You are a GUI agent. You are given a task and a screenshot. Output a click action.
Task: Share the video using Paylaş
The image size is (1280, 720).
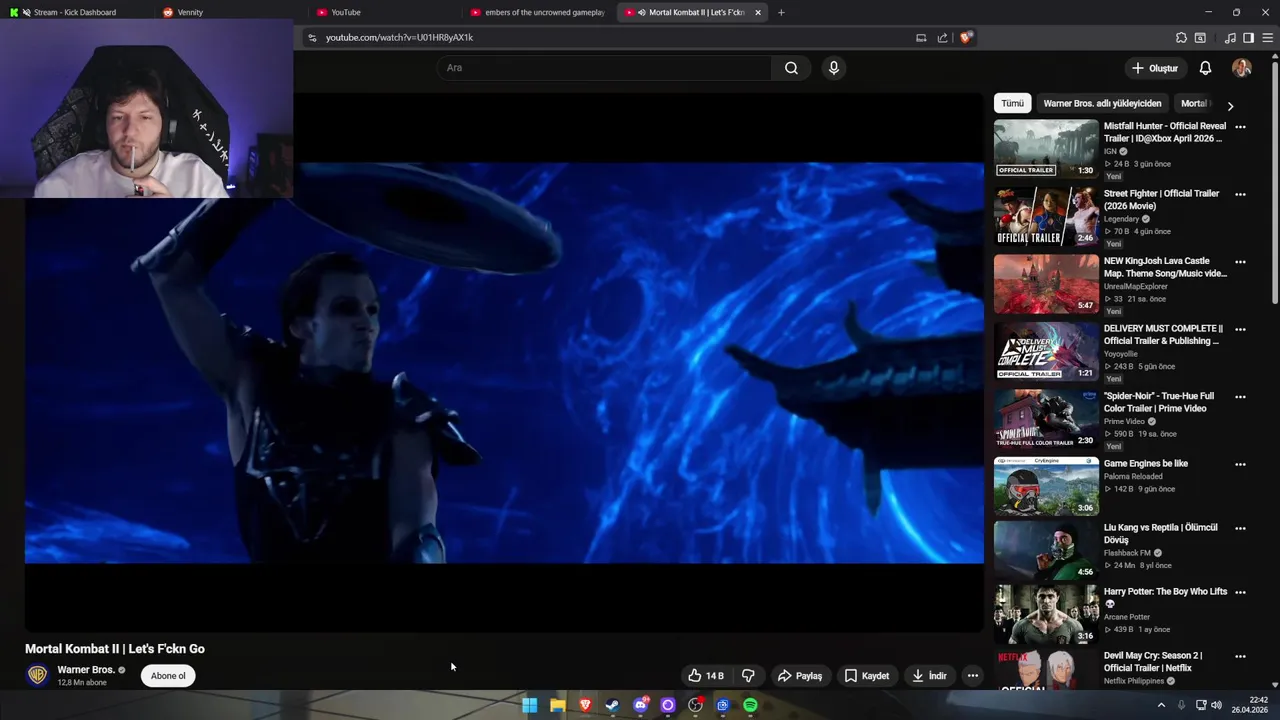click(800, 676)
